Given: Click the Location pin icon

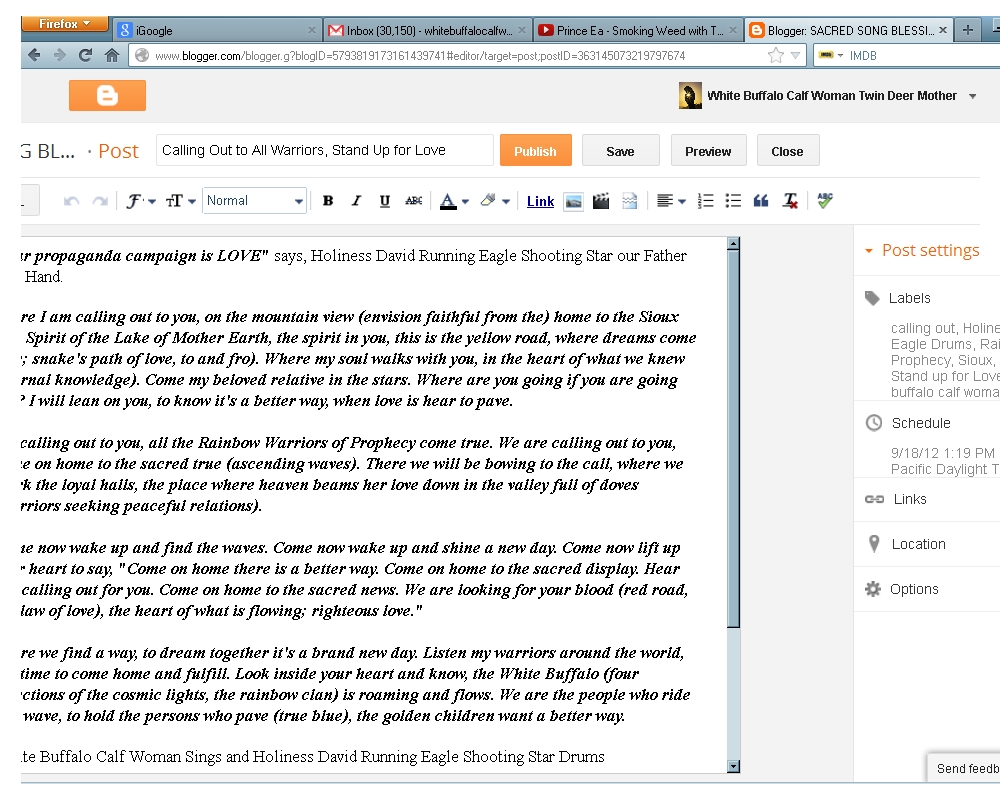Looking at the screenshot, I should point(874,544).
